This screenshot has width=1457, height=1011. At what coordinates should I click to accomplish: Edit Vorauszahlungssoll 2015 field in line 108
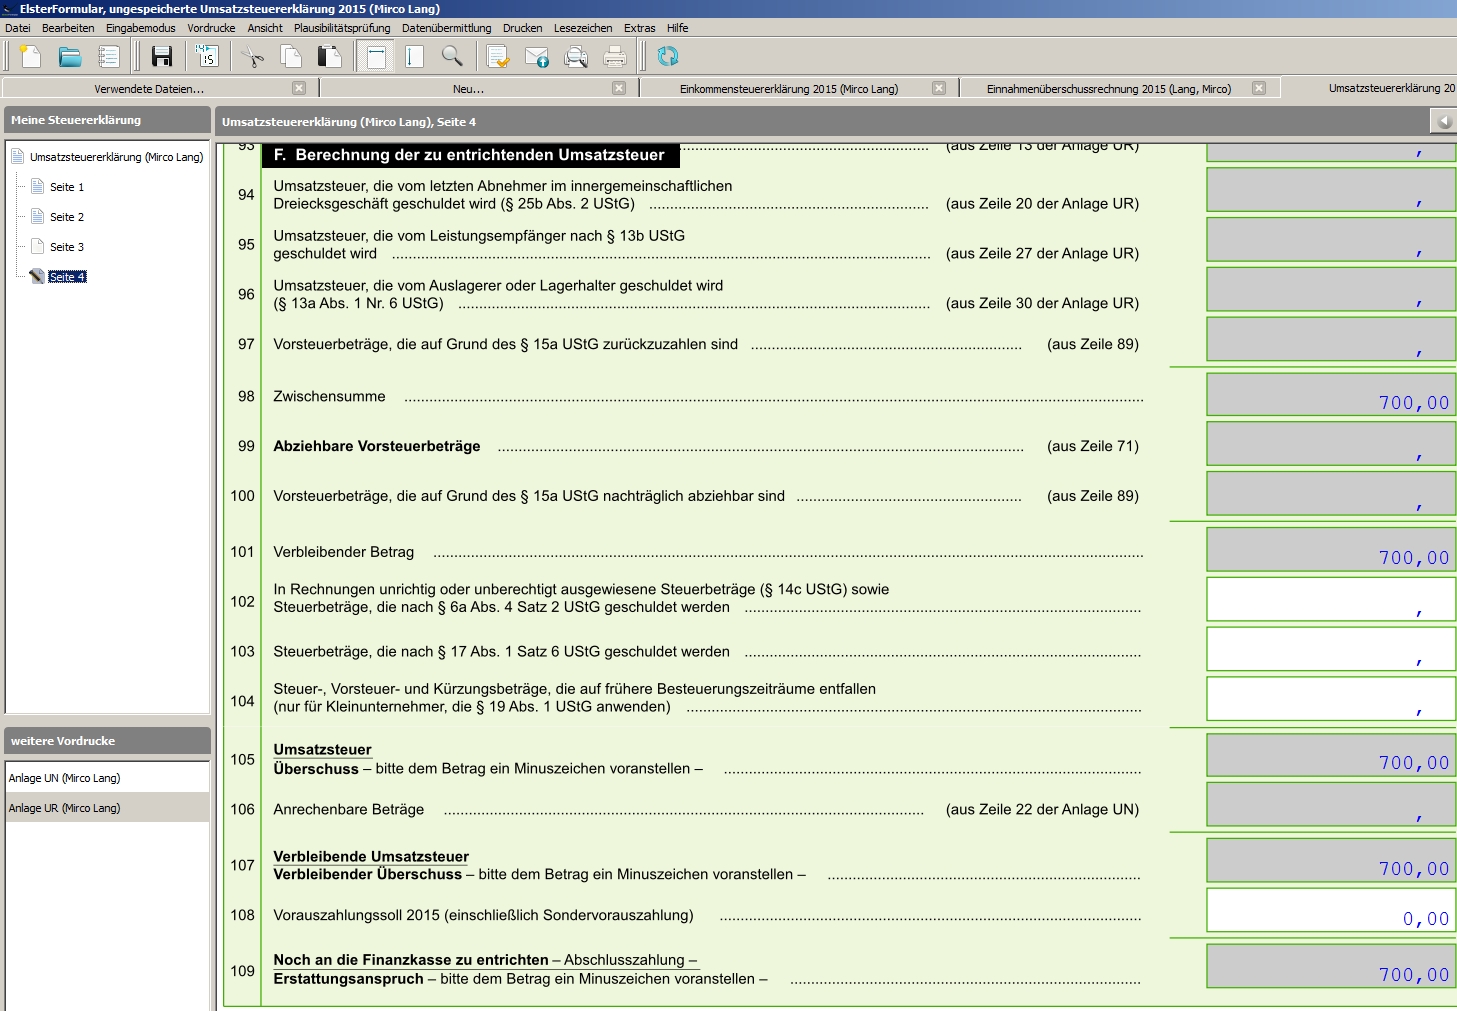tap(1331, 910)
